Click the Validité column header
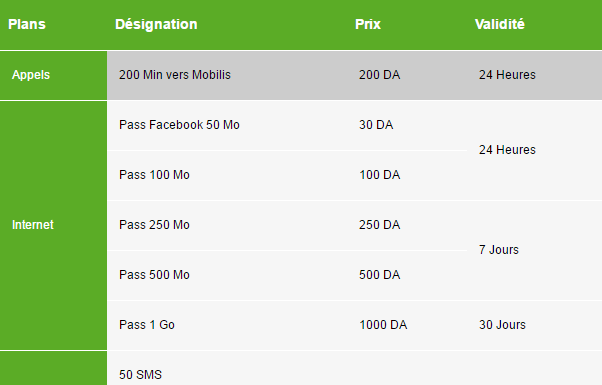 pos(499,24)
